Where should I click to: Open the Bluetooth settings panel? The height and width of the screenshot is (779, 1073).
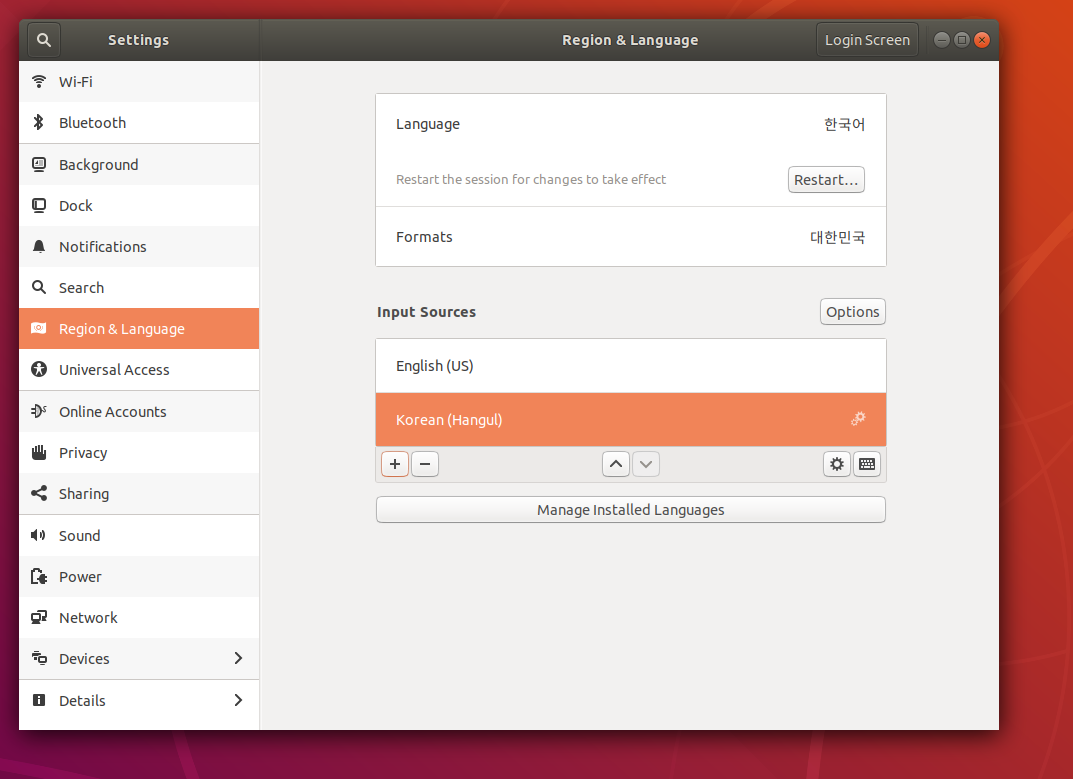point(139,123)
